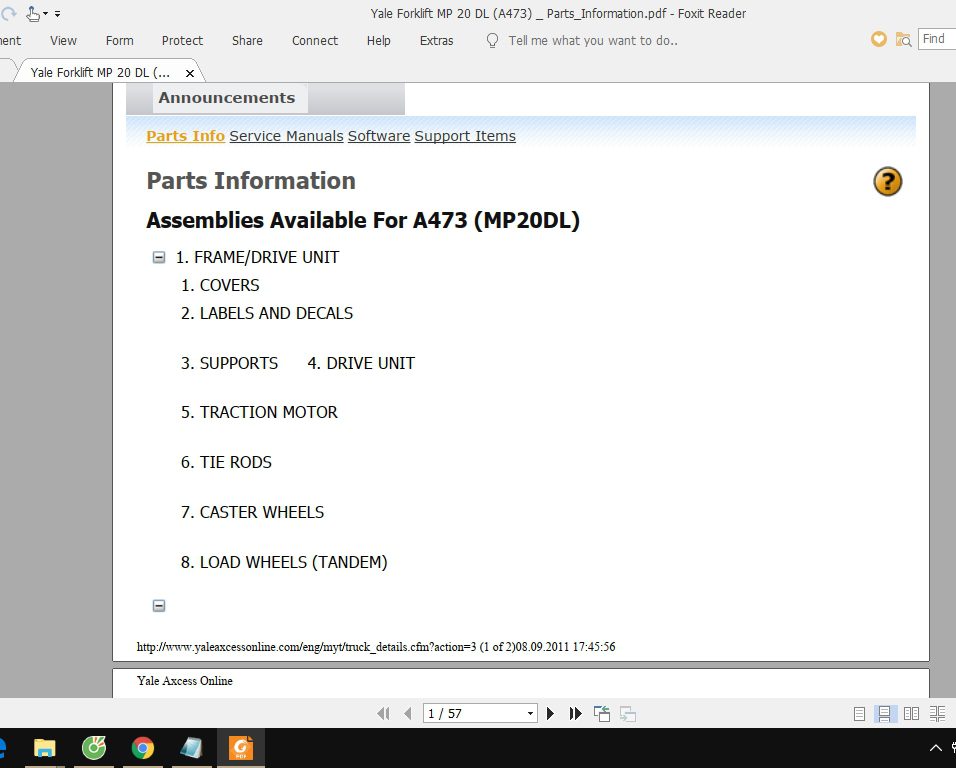Click Tell me what you want to do box

click(x=593, y=41)
